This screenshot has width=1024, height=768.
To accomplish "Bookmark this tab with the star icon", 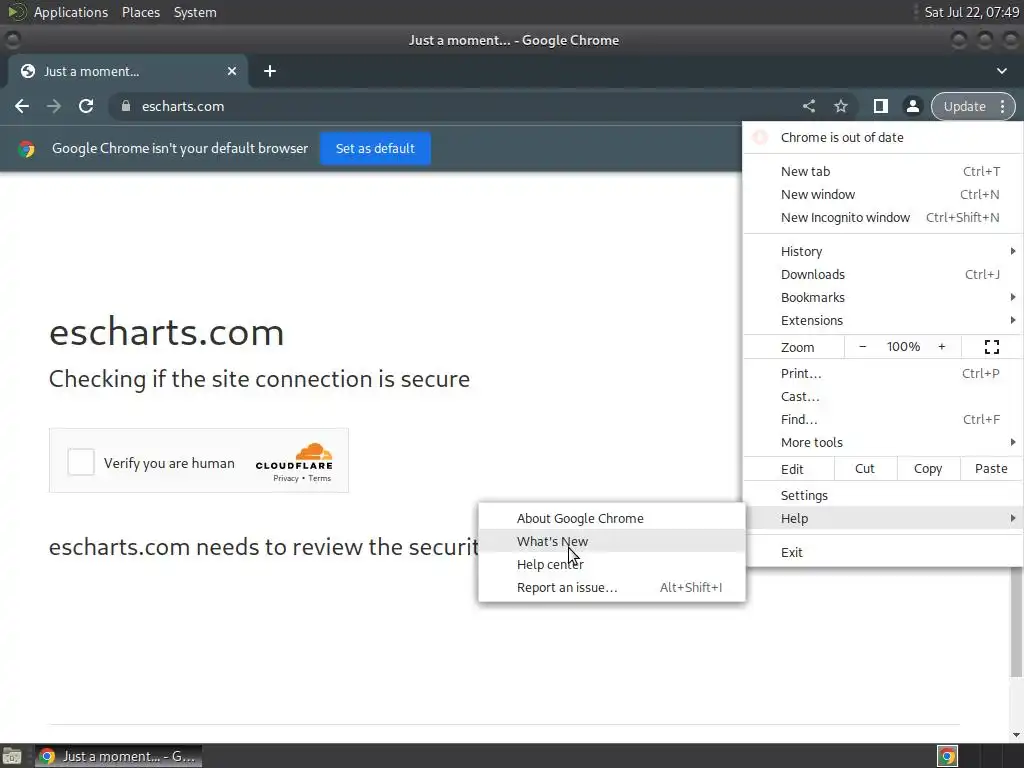I will 841,106.
